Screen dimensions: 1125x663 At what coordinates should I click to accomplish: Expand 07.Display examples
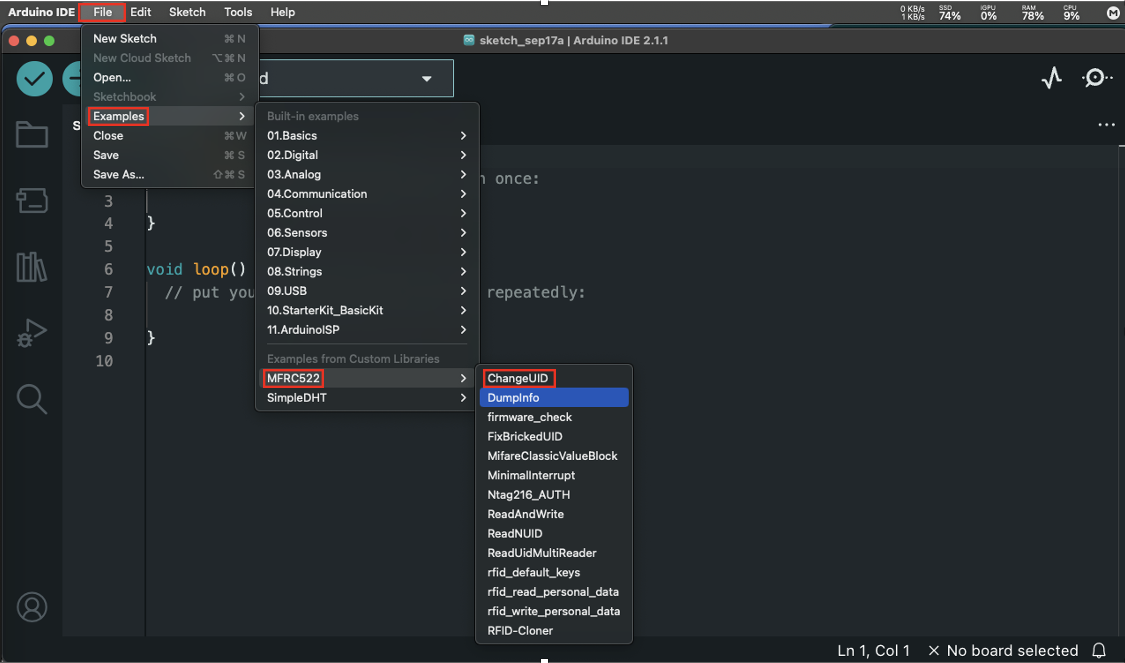click(x=367, y=252)
